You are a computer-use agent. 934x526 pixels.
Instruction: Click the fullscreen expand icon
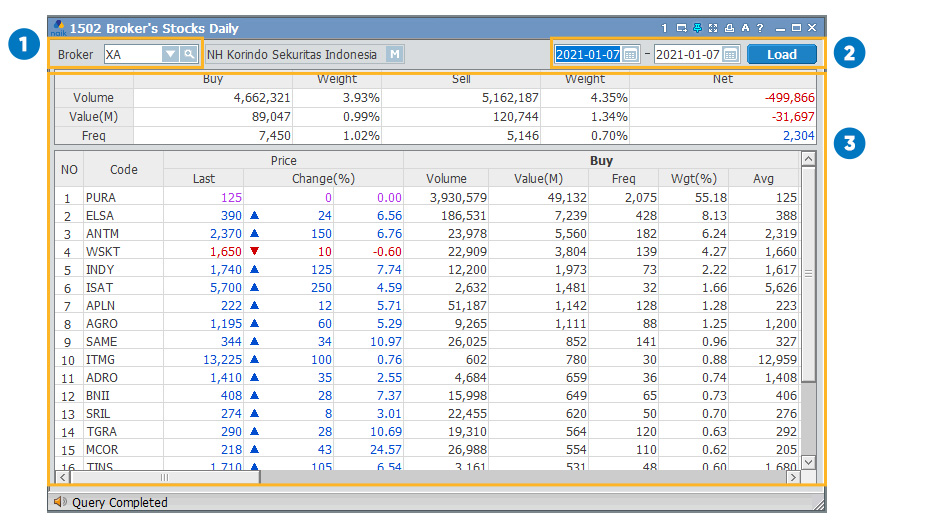point(713,29)
